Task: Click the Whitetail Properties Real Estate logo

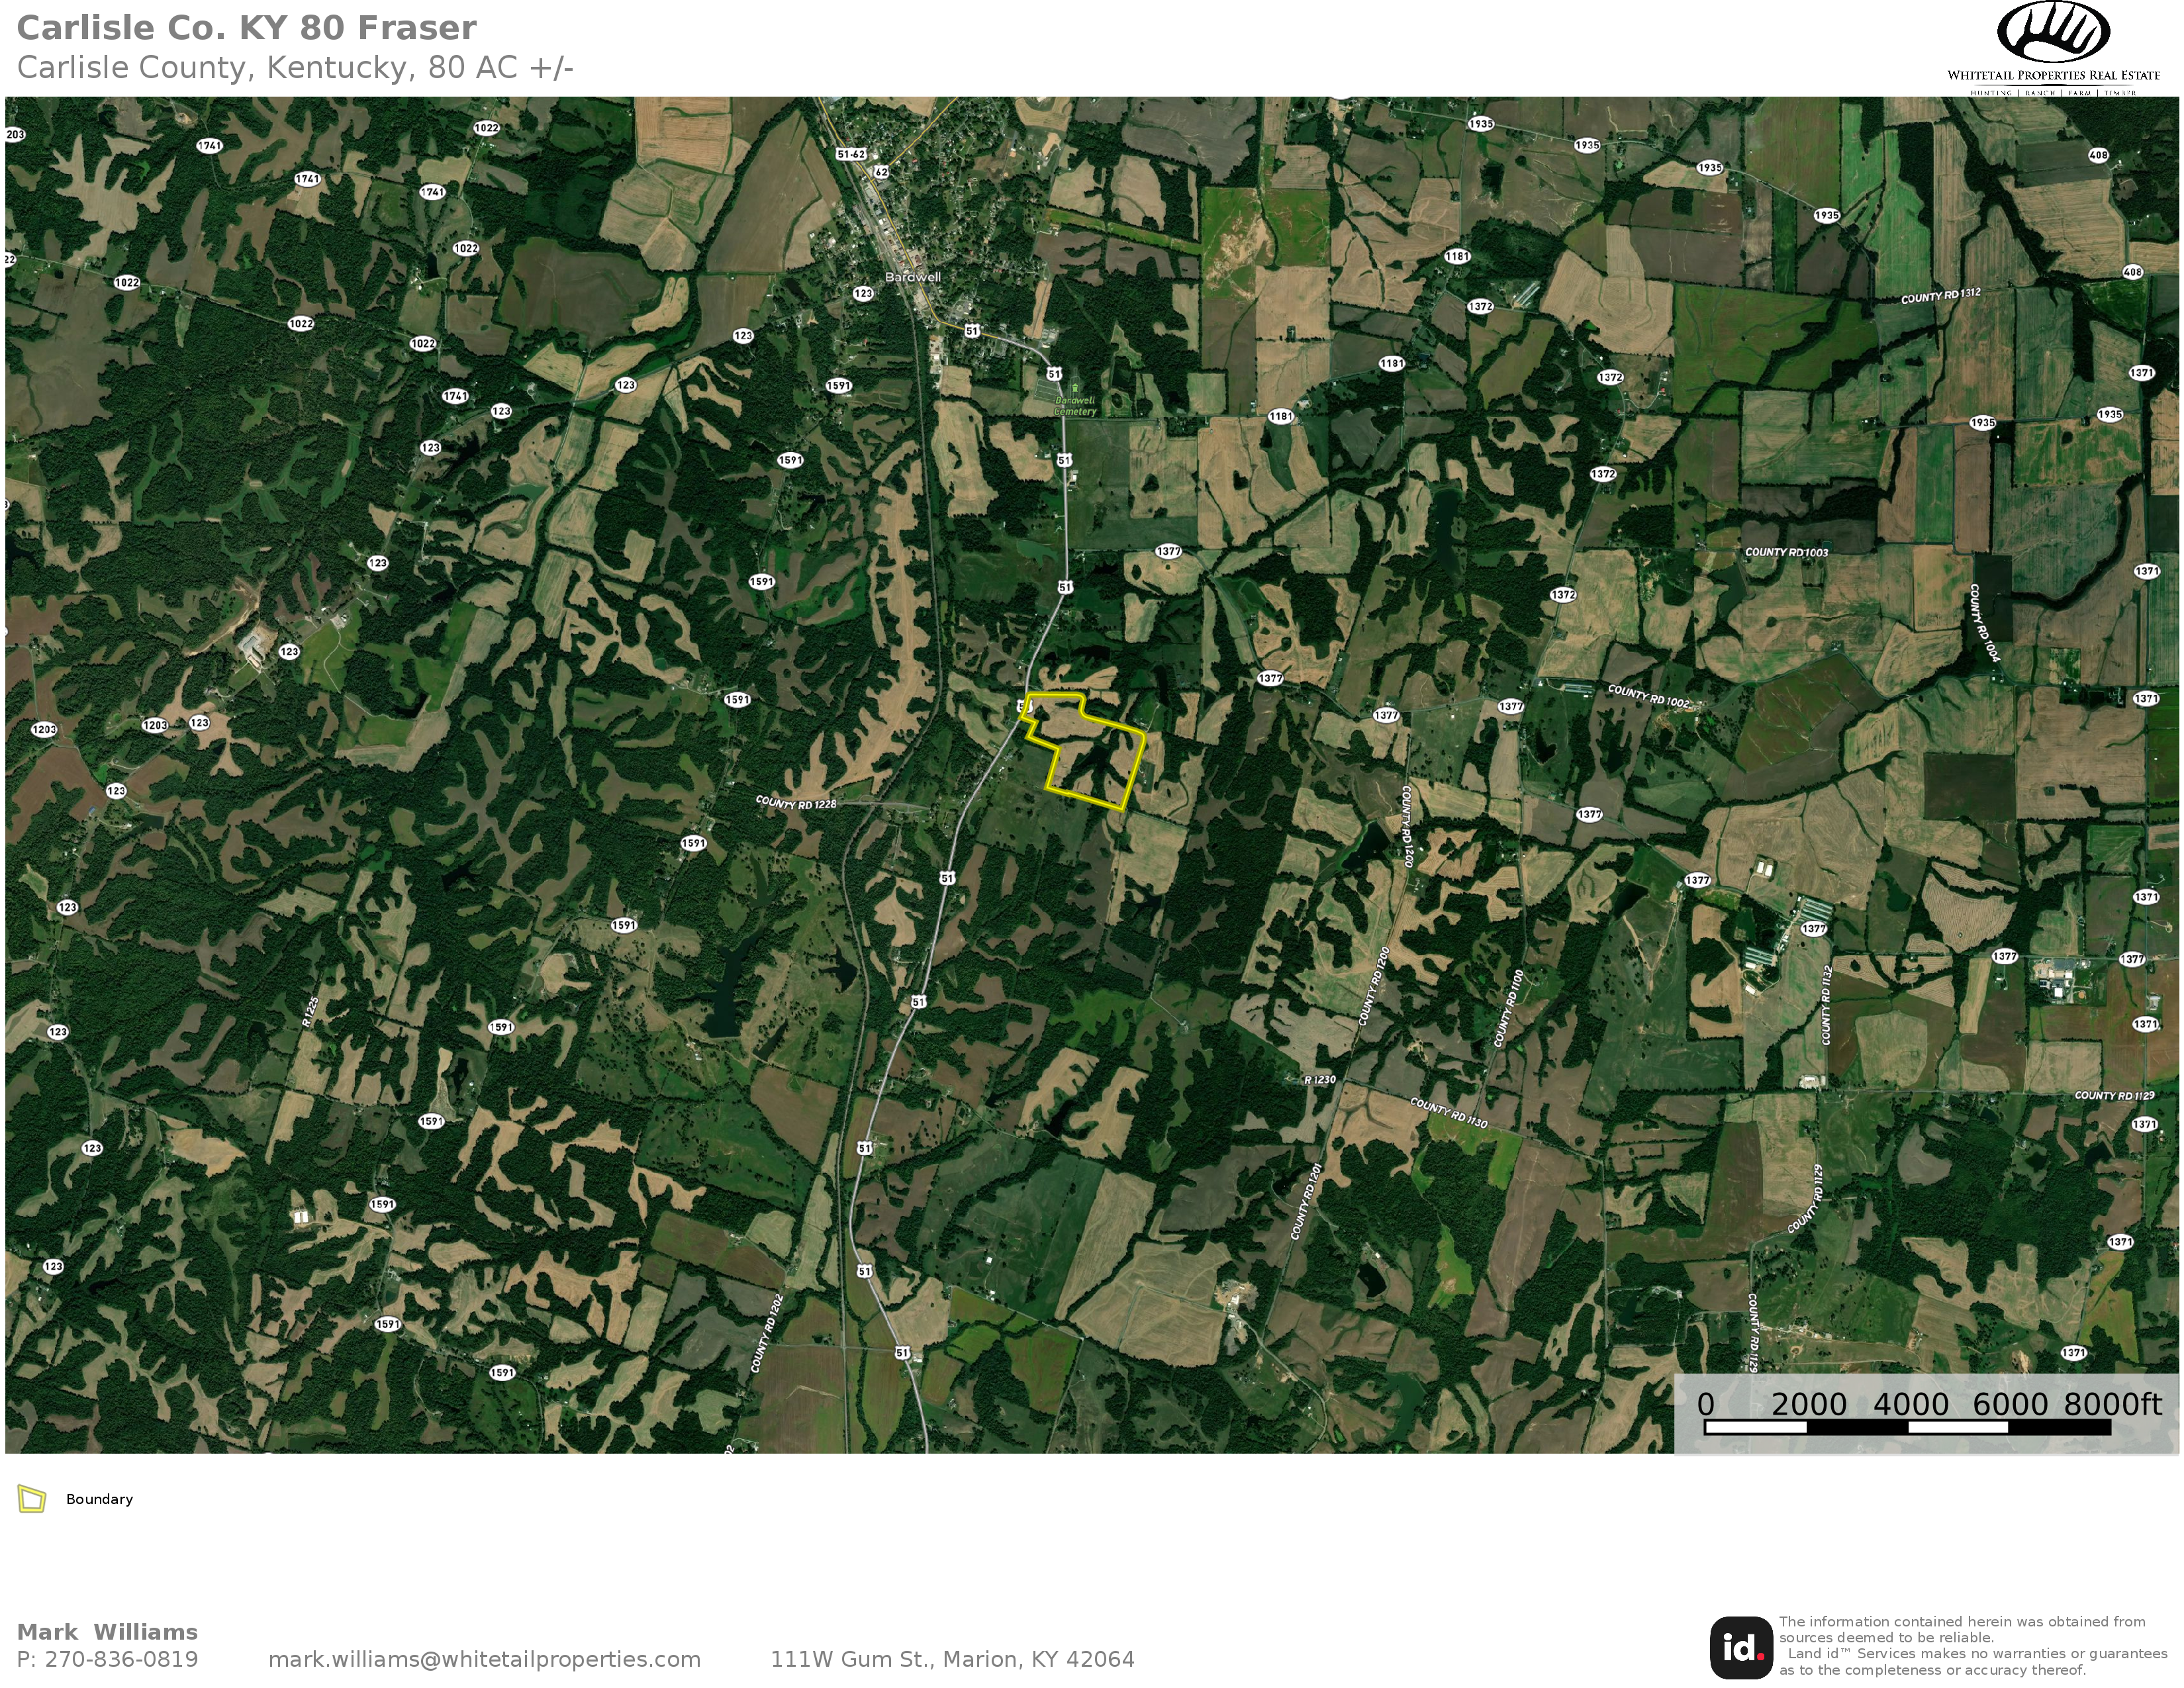Action: (x=2053, y=48)
